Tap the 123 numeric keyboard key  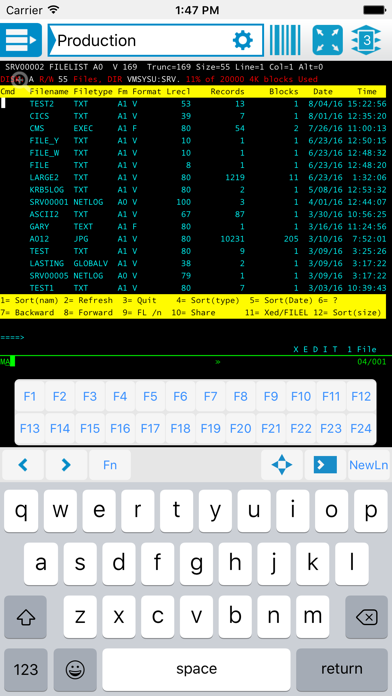[x=25, y=669]
